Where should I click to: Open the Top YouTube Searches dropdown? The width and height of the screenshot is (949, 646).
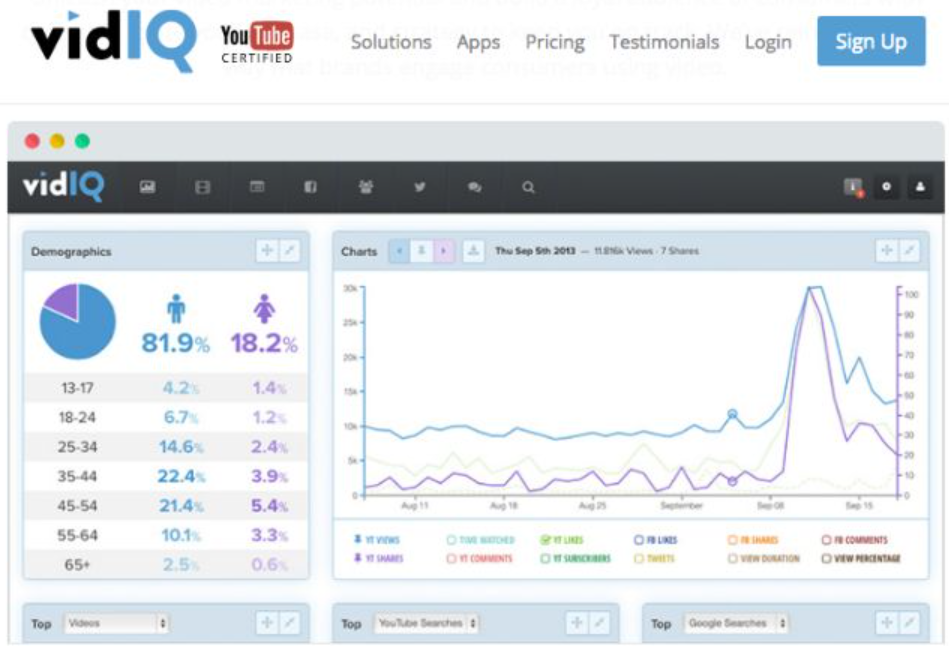click(x=427, y=623)
